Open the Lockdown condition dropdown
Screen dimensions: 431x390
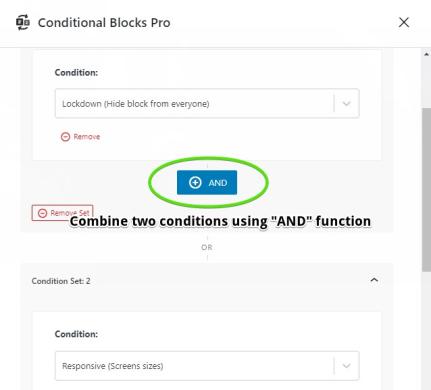[x=207, y=103]
